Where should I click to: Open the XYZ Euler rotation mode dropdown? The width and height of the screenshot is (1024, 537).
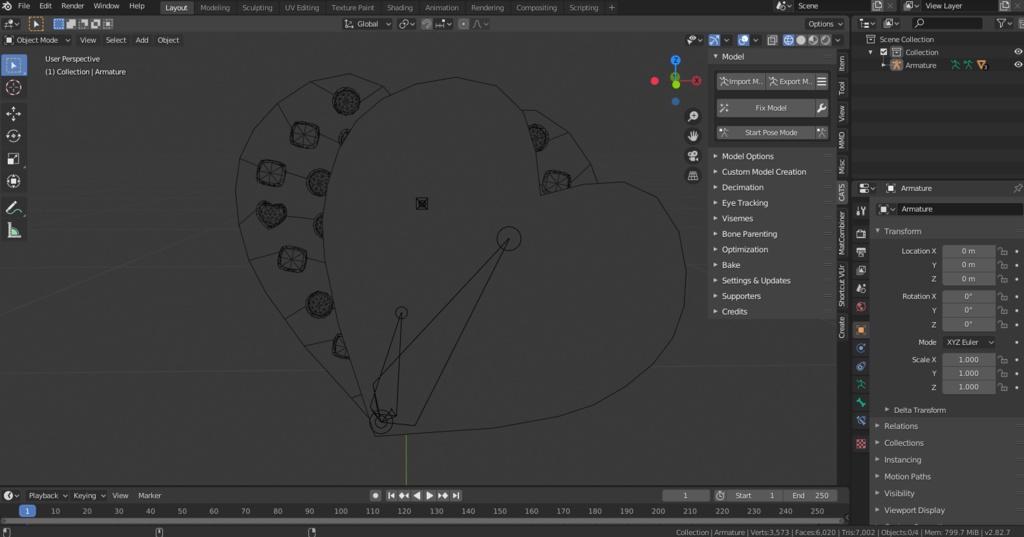click(969, 342)
